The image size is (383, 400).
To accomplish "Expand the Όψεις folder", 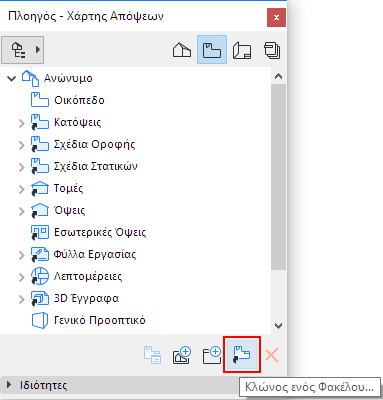I will [x=22, y=211].
